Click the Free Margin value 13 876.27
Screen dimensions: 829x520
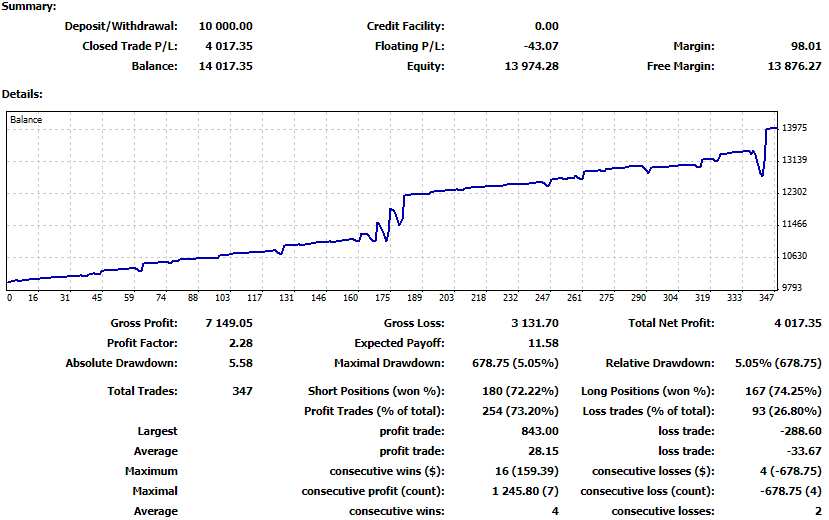point(795,66)
